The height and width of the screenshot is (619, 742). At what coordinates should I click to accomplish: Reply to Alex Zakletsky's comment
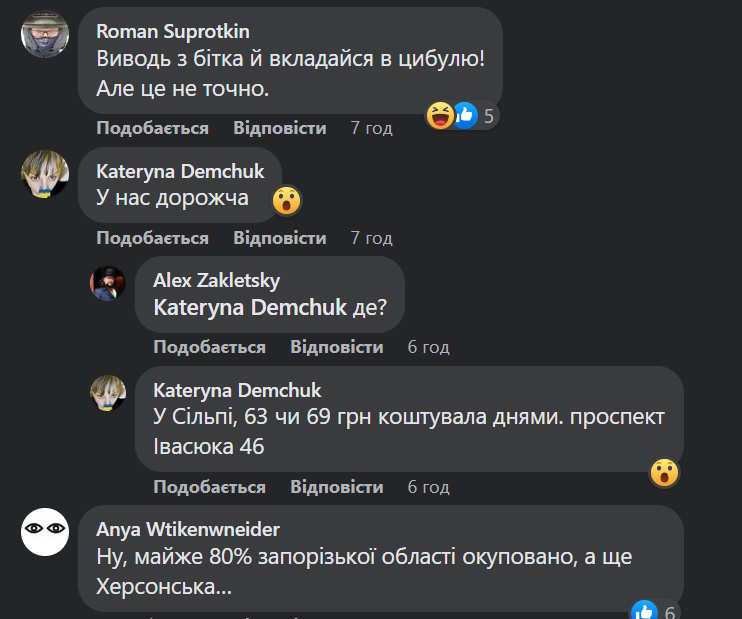coord(337,347)
